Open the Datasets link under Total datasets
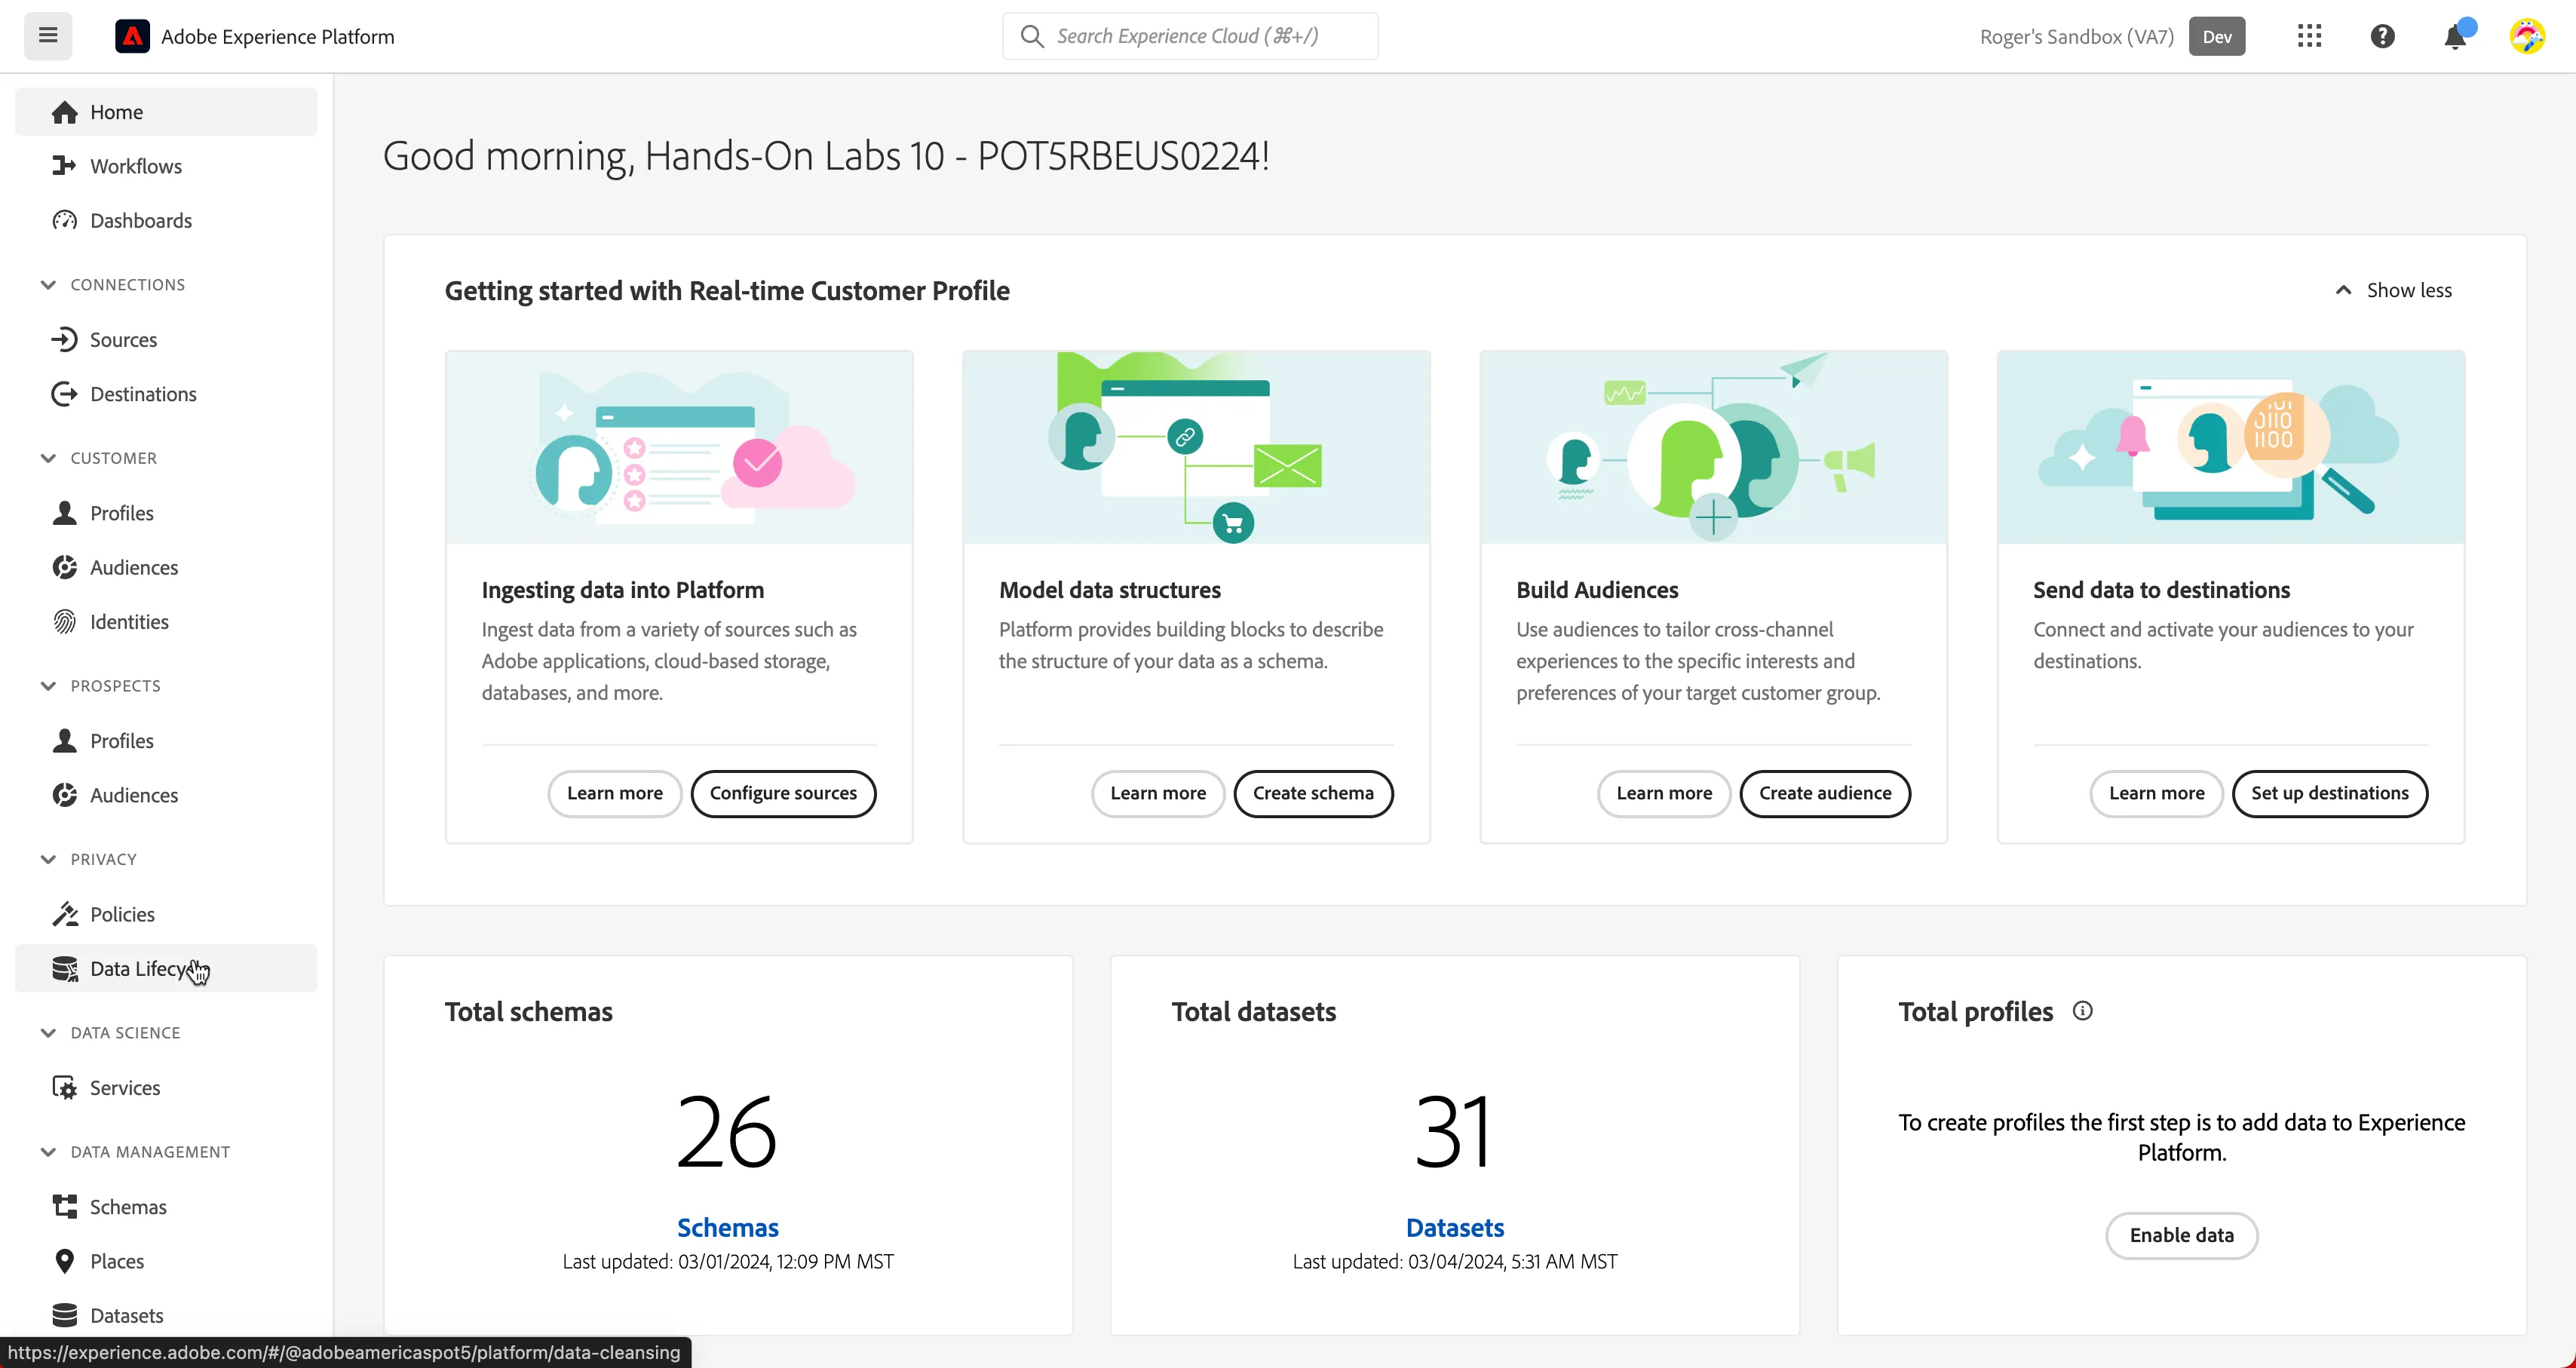This screenshot has width=2576, height=1368. (1455, 1227)
